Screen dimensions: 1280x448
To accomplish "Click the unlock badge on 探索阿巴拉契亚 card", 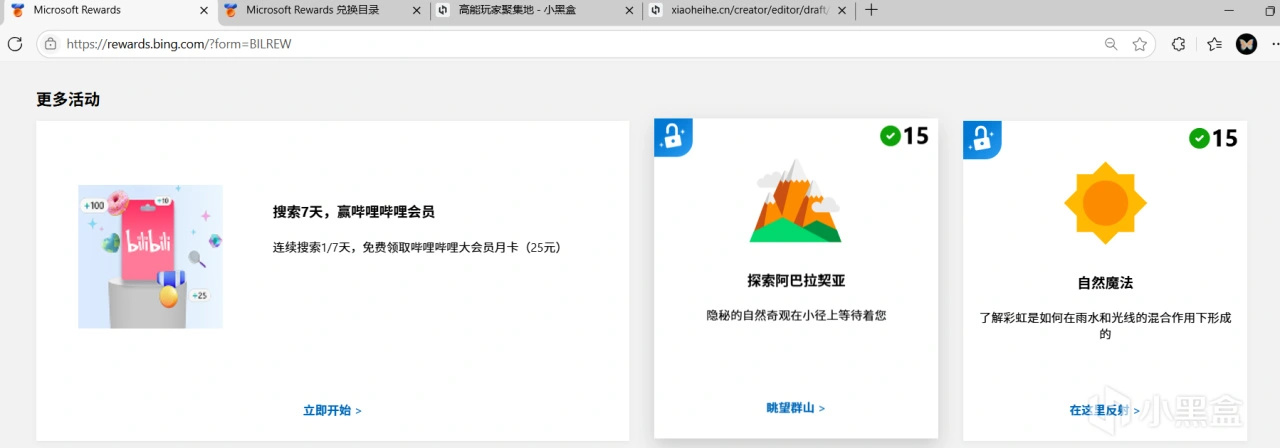I will (x=674, y=138).
